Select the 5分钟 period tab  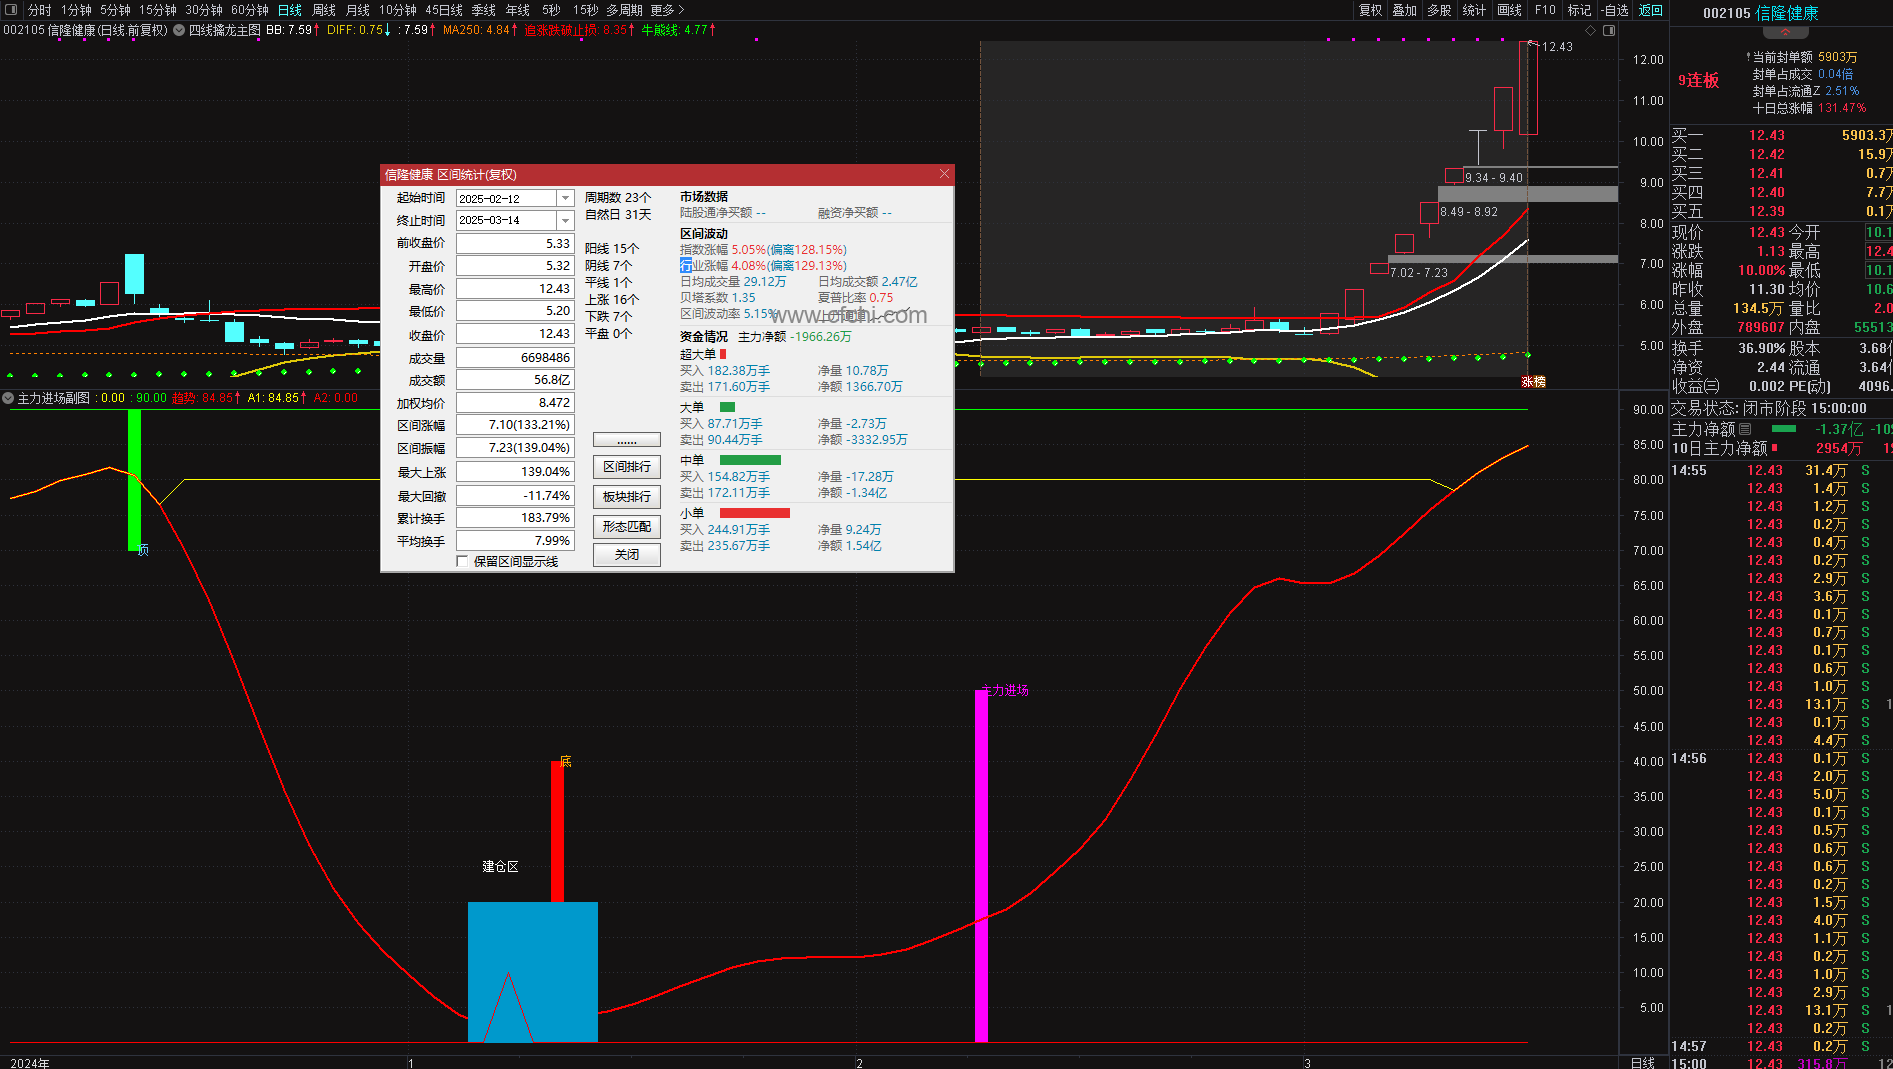pos(115,10)
